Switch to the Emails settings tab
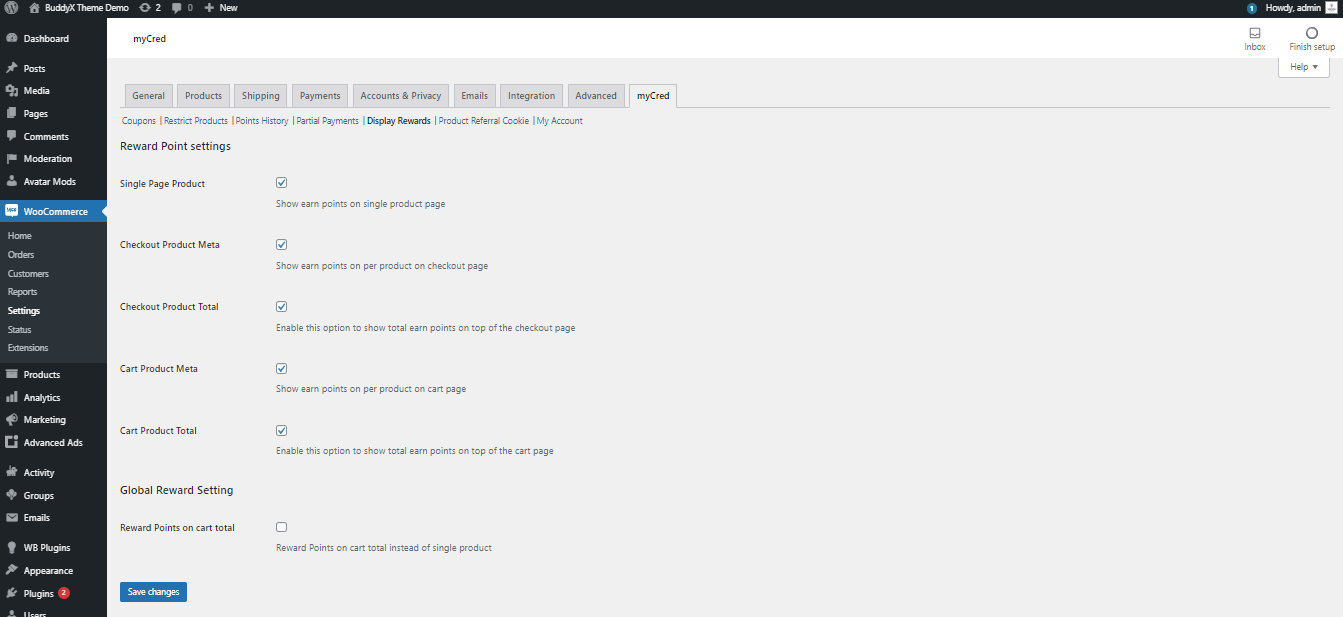The height and width of the screenshot is (617, 1343). click(x=474, y=96)
